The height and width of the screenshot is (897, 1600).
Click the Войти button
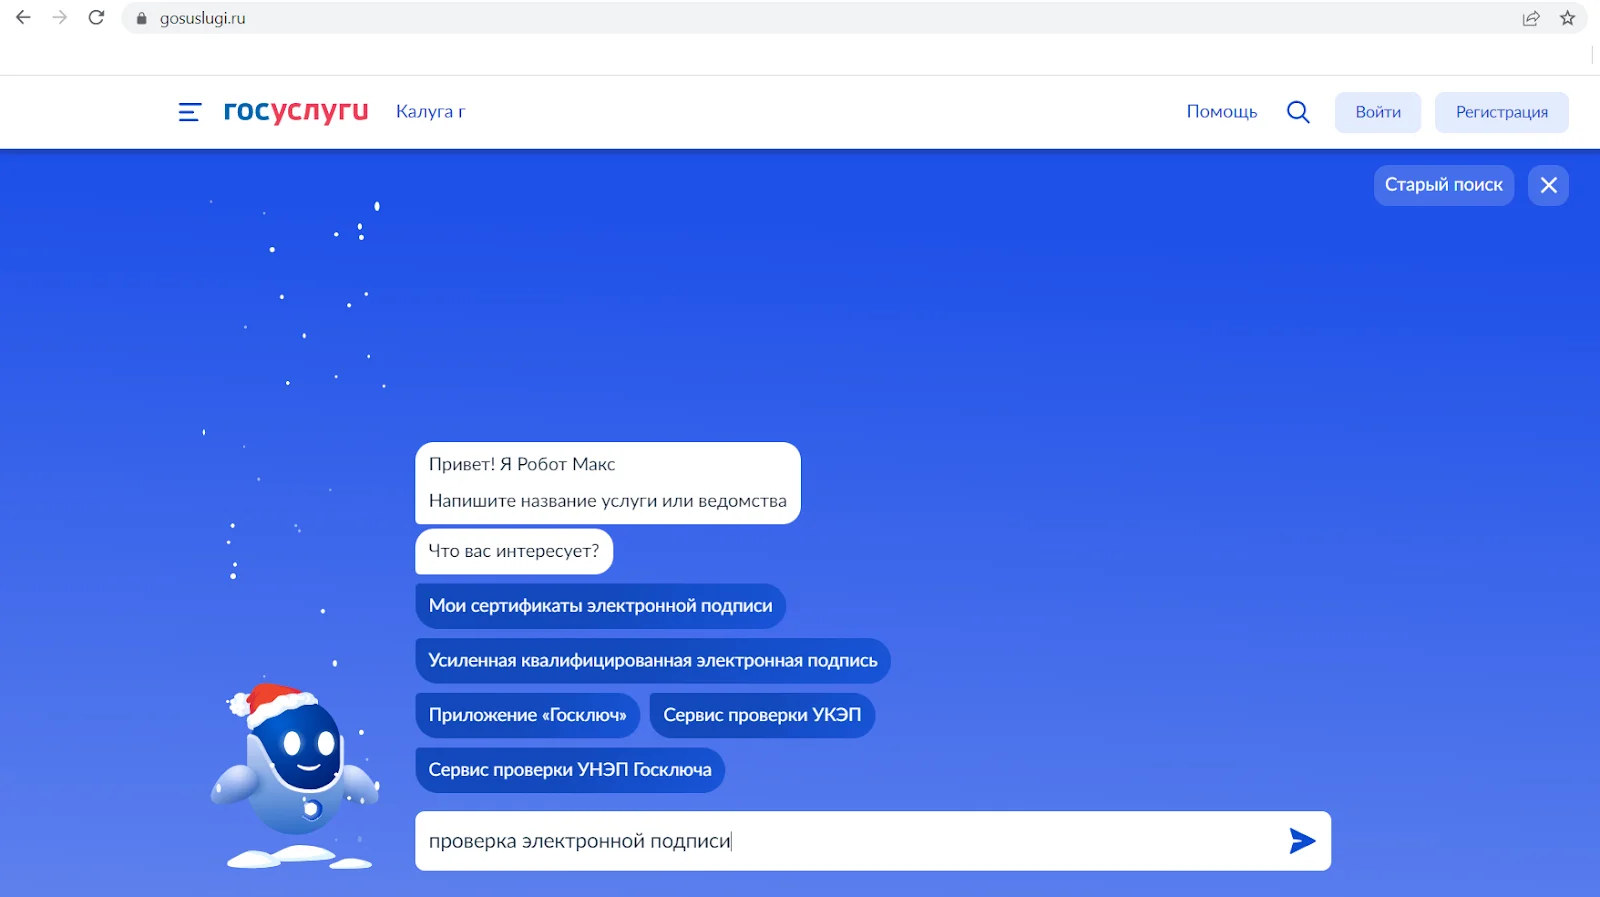point(1378,112)
